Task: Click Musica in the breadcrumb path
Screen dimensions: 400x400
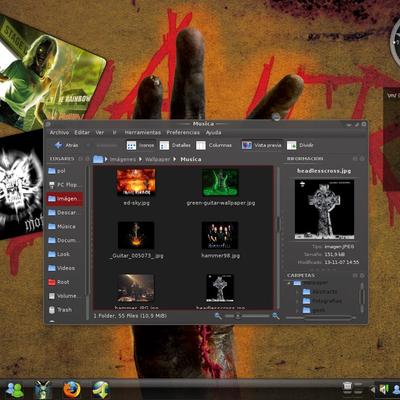Action: pos(191,159)
